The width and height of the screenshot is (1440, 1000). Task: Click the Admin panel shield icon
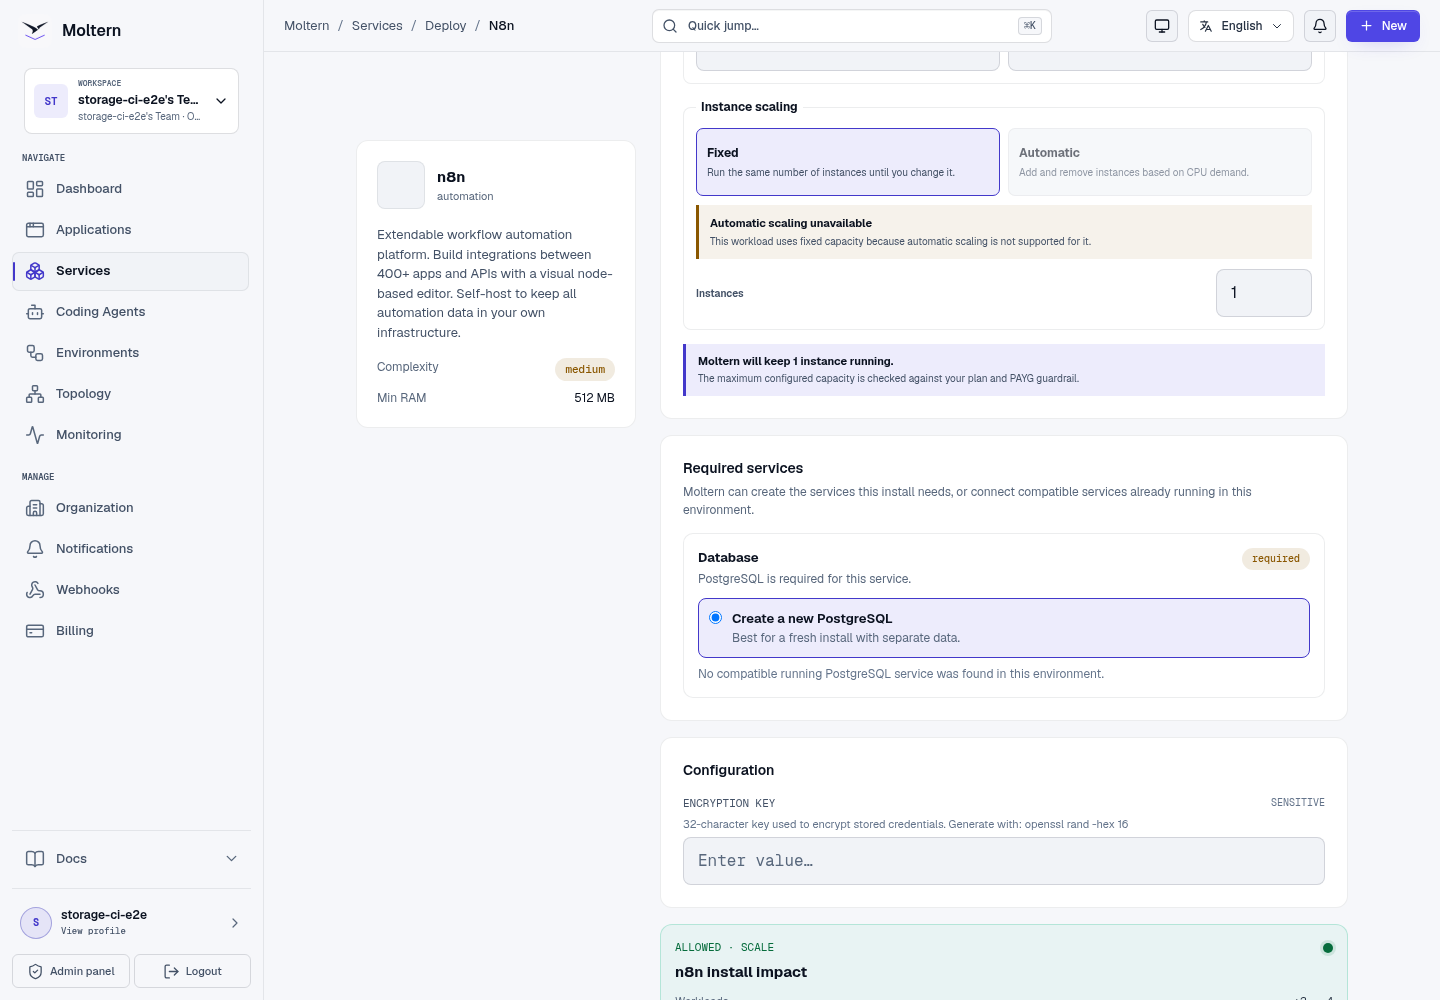[x=35, y=971]
